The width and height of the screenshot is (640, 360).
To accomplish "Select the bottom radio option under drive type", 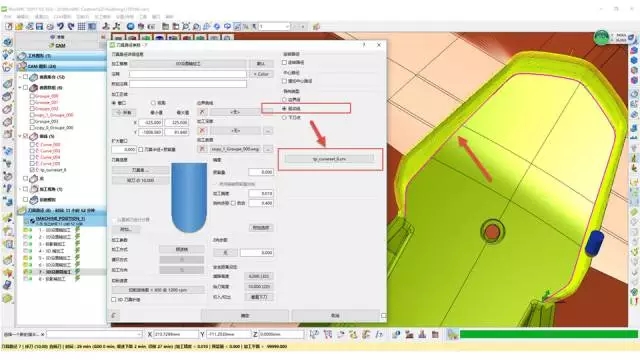I will point(284,118).
